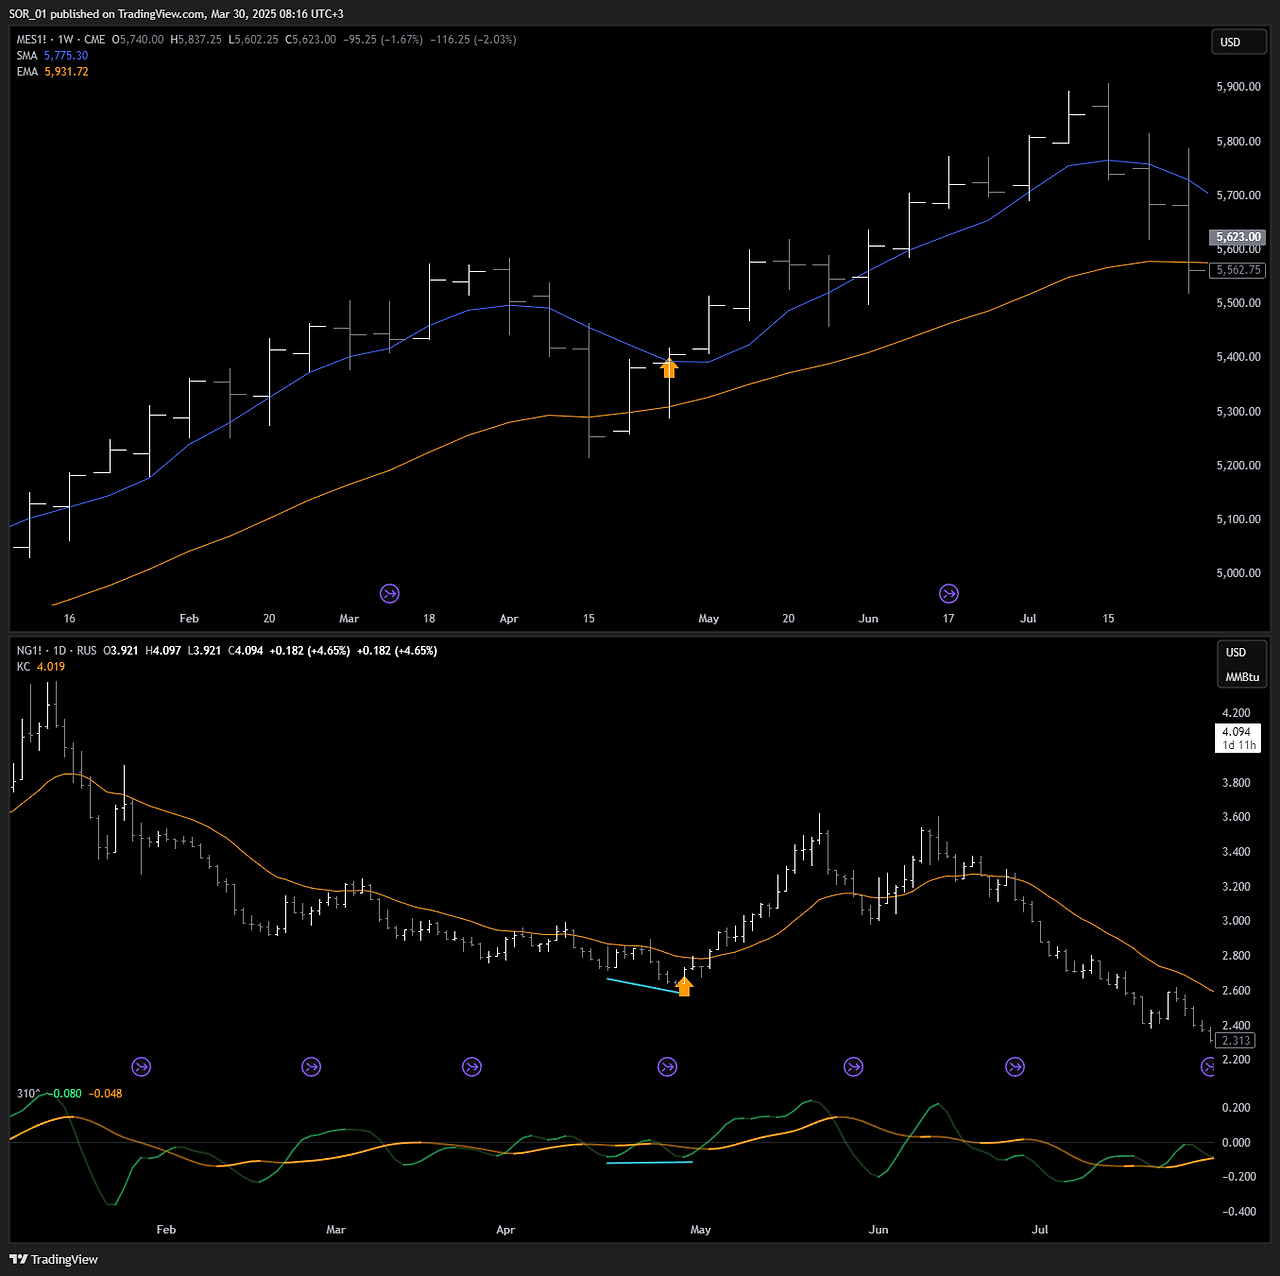Click the 5,200.00 price scale label
The width and height of the screenshot is (1280, 1276).
click(1238, 466)
